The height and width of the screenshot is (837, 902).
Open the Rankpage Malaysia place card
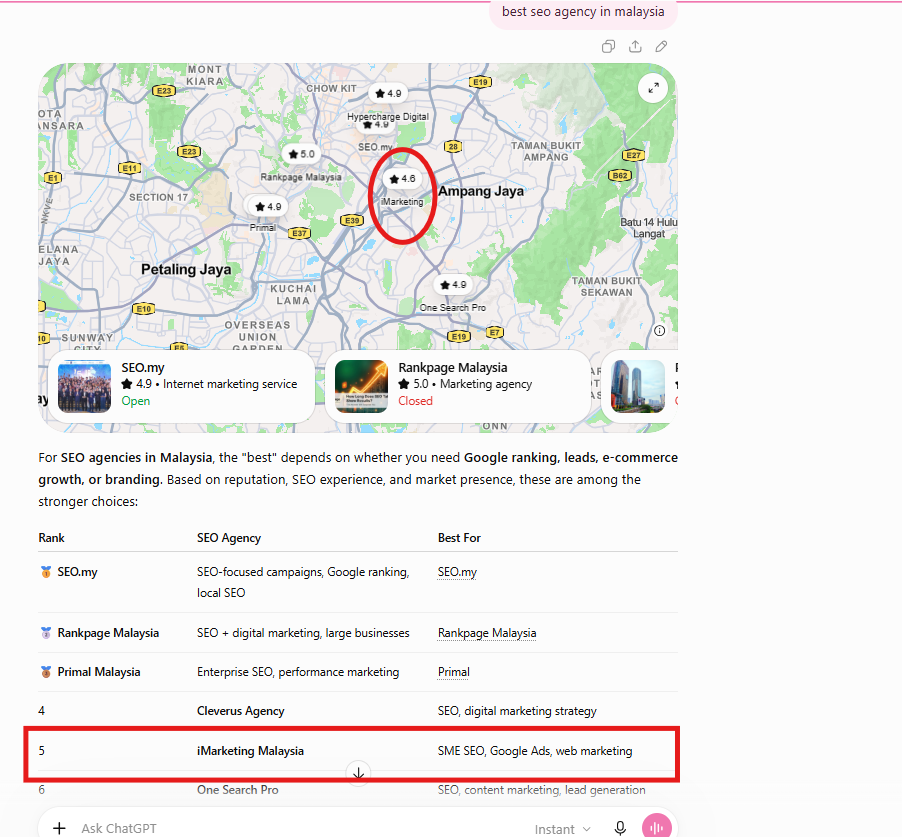tap(458, 387)
